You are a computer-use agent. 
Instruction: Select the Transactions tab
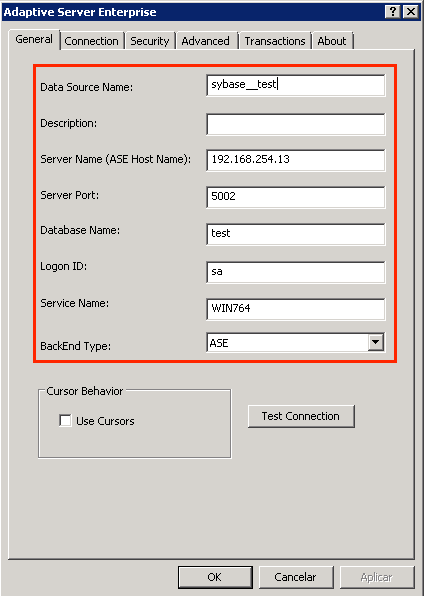tap(275, 41)
